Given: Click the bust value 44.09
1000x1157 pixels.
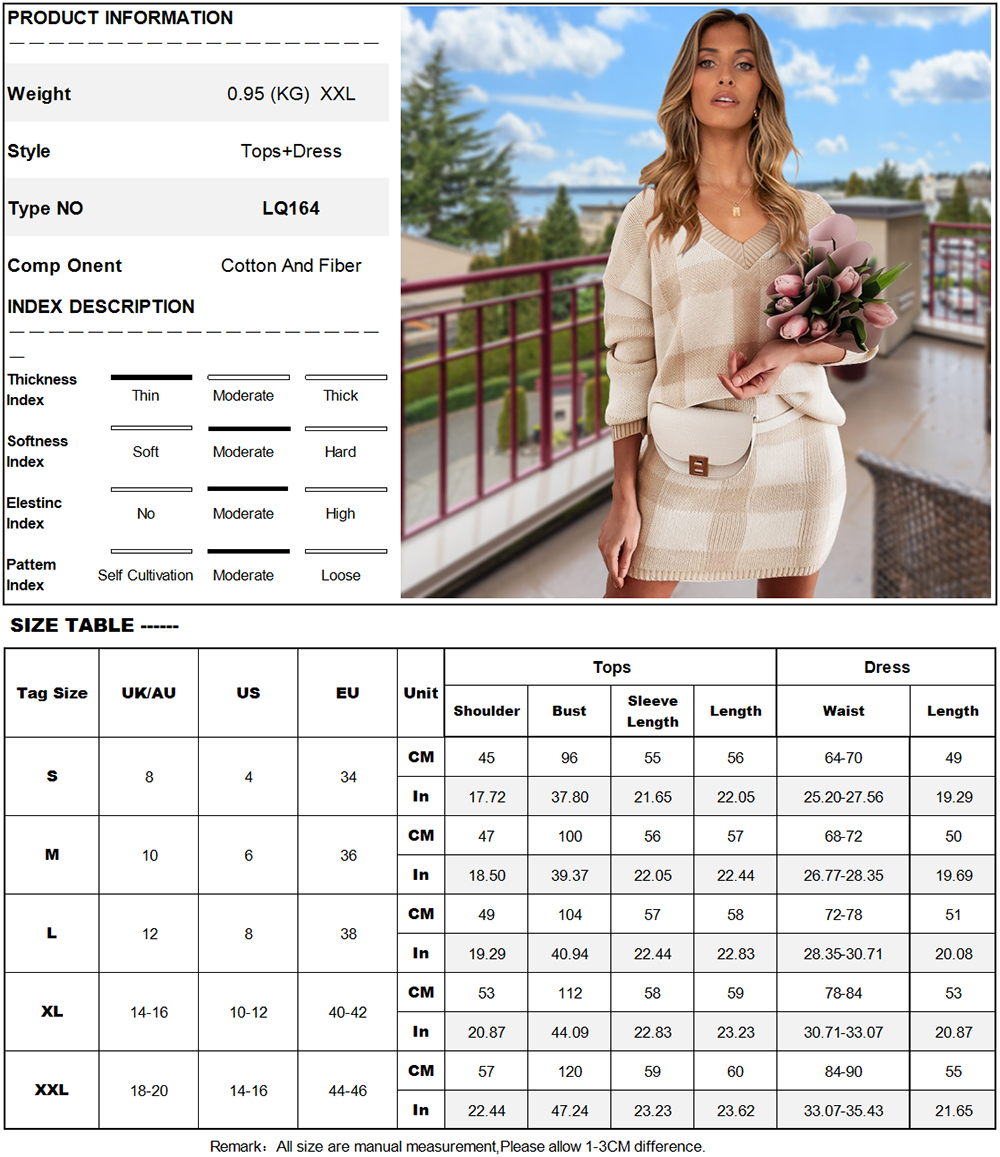Looking at the screenshot, I should [570, 1032].
